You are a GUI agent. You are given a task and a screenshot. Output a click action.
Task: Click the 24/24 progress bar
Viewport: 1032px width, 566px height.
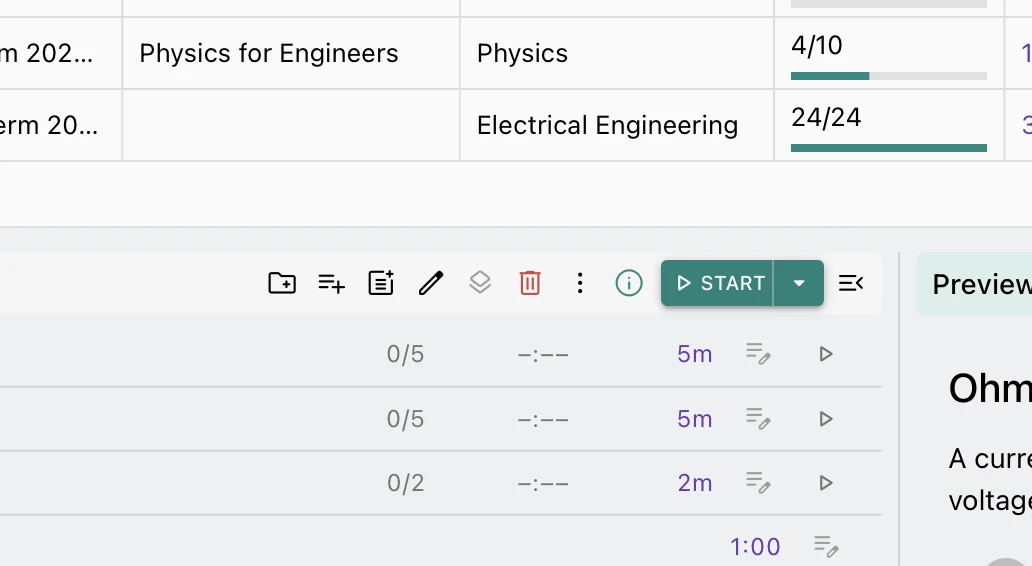pos(889,147)
